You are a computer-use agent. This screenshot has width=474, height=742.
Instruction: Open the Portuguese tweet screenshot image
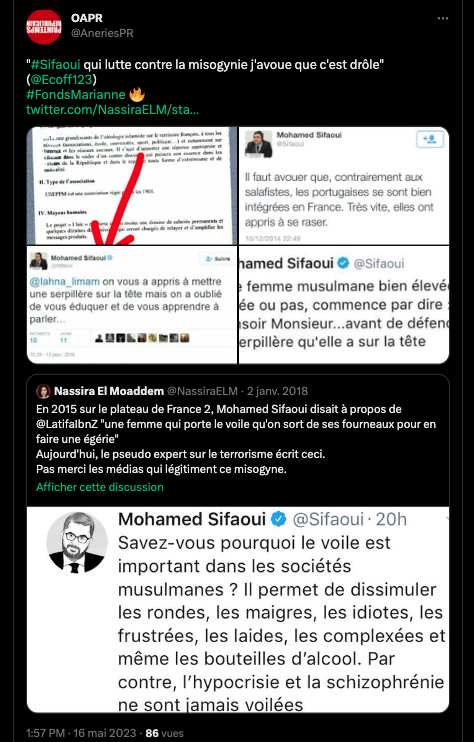(344, 186)
